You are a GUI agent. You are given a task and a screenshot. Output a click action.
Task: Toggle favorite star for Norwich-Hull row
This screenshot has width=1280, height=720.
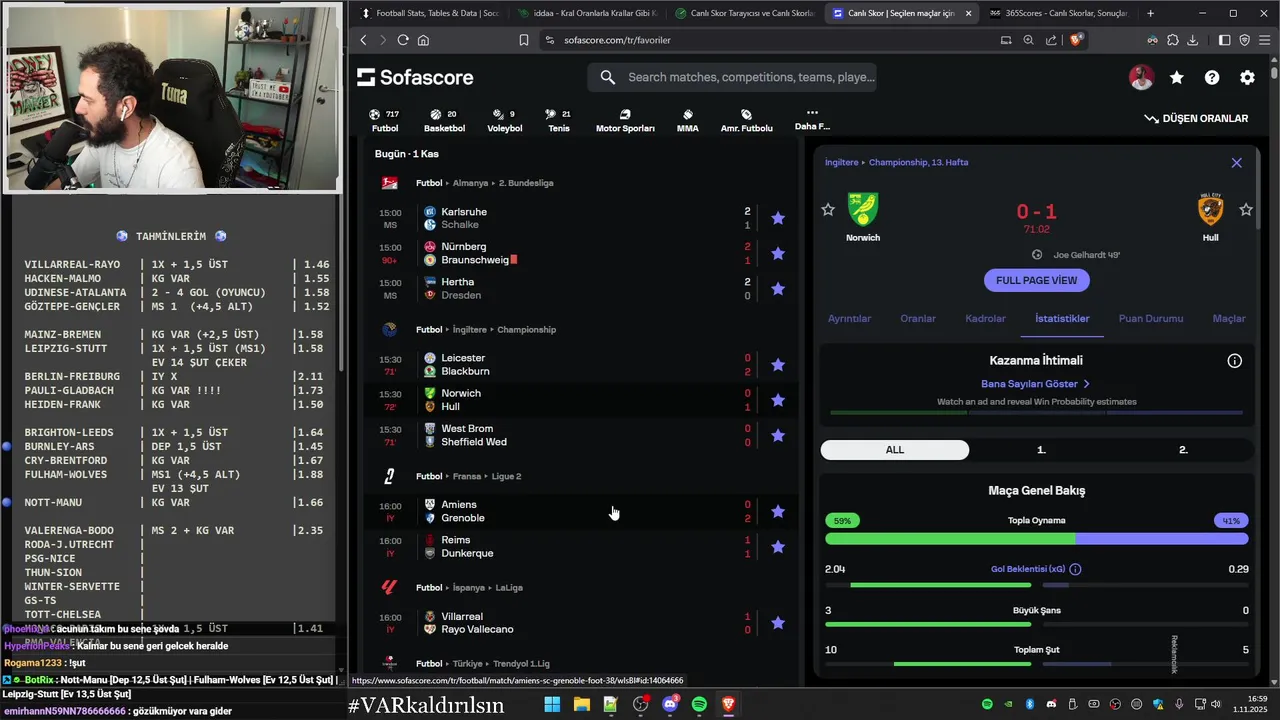coord(778,400)
